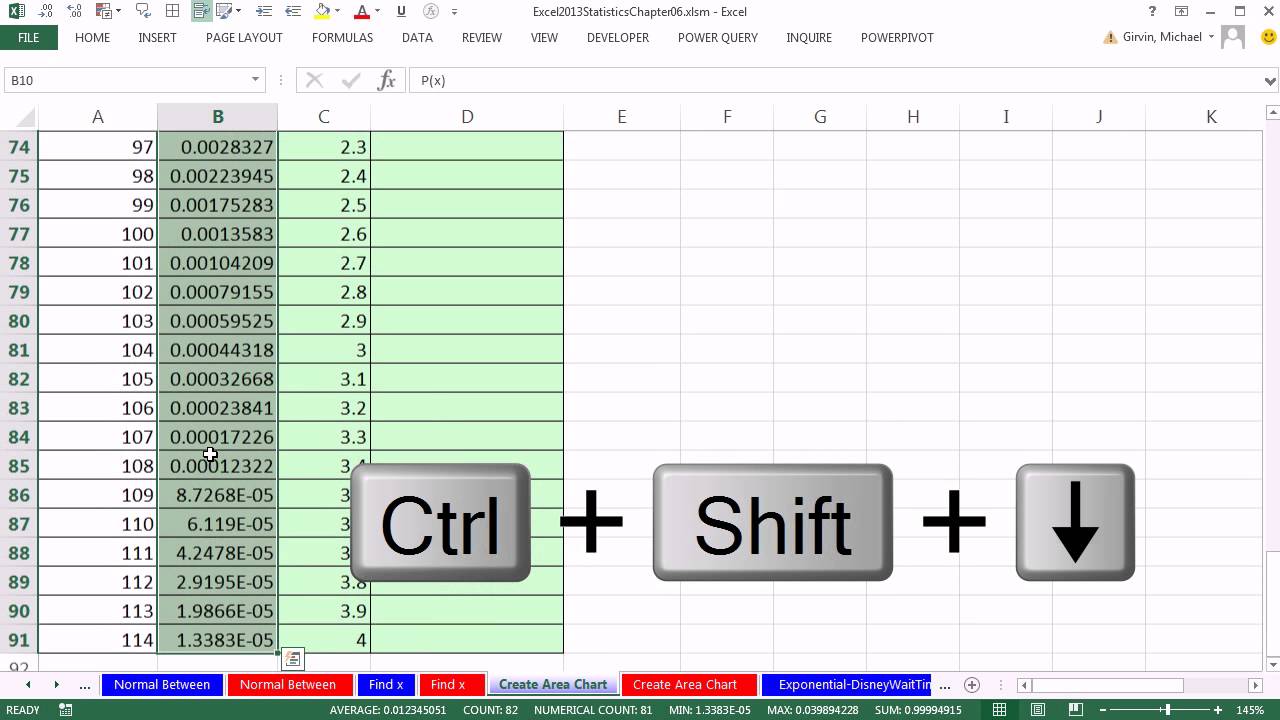Click Cancel X icon in formula bar
The width and height of the screenshot is (1280, 720).
tap(314, 80)
